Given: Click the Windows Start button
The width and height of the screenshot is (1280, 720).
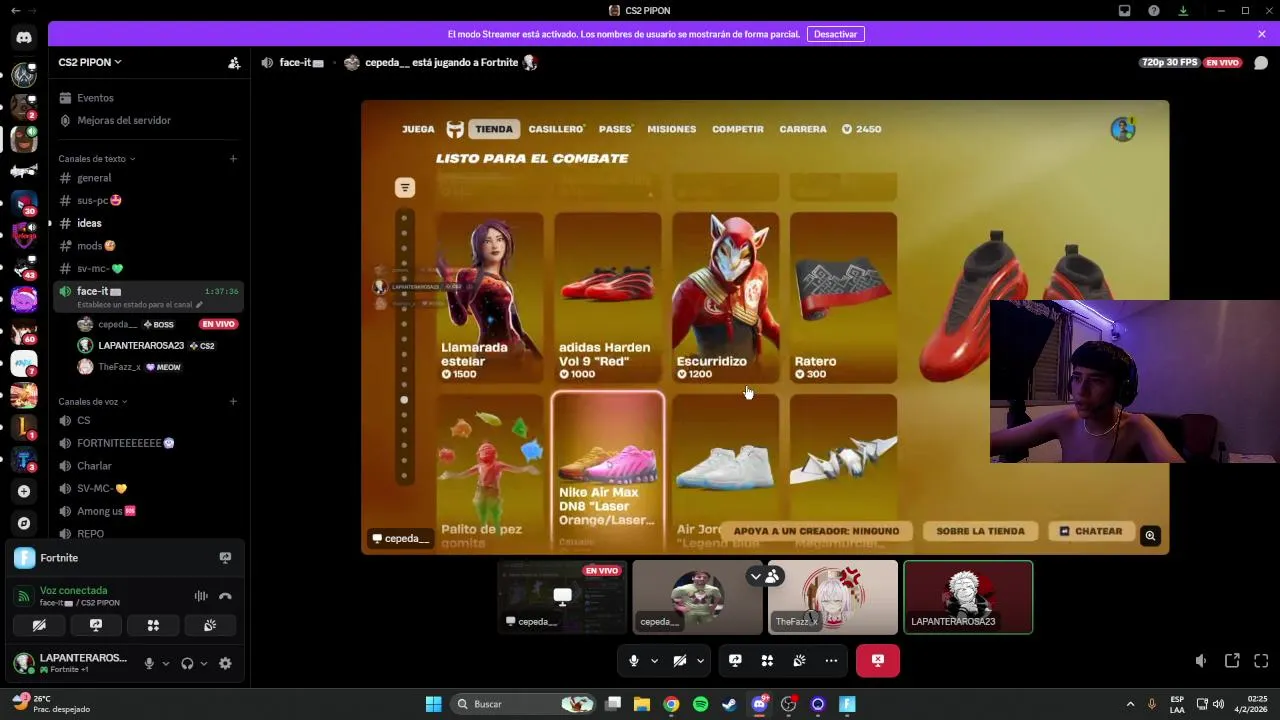Looking at the screenshot, I should tap(433, 704).
